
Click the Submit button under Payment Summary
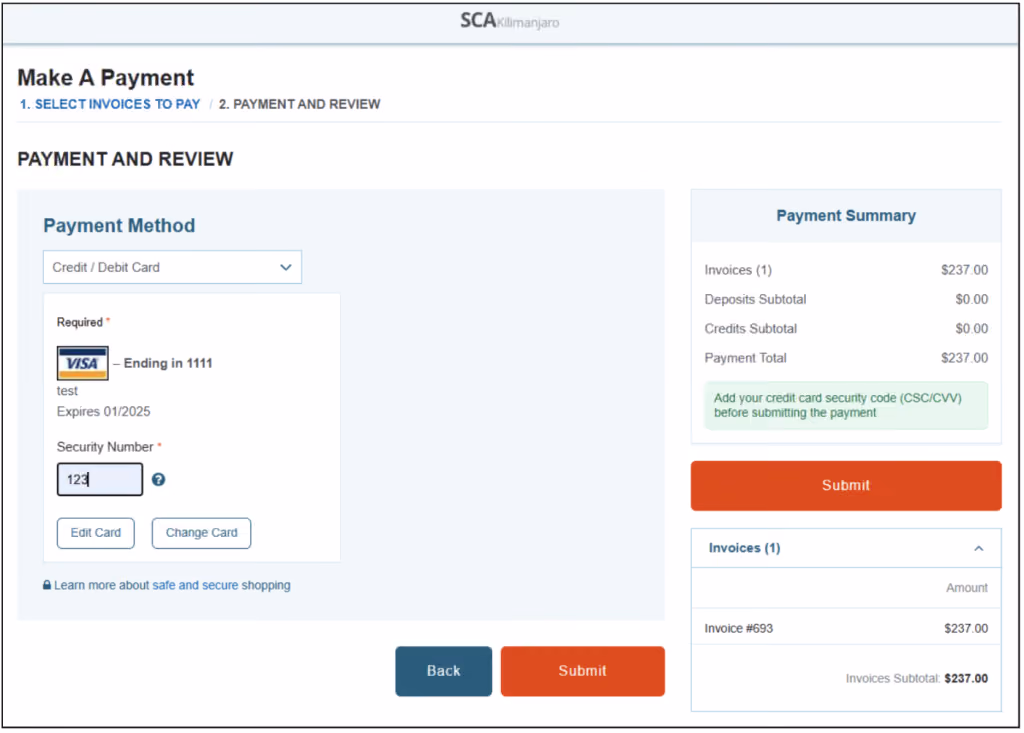tap(846, 485)
